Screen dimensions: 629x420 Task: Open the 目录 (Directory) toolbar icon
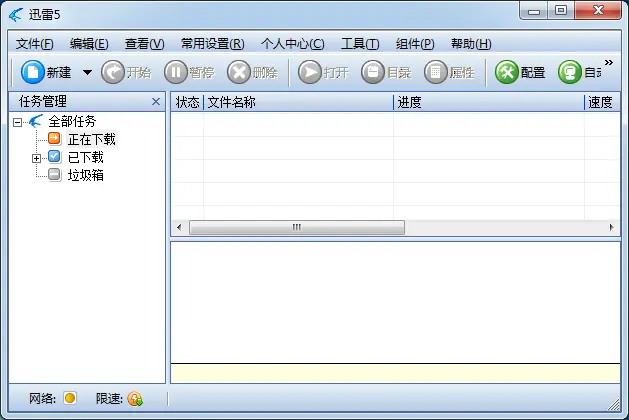click(x=373, y=72)
